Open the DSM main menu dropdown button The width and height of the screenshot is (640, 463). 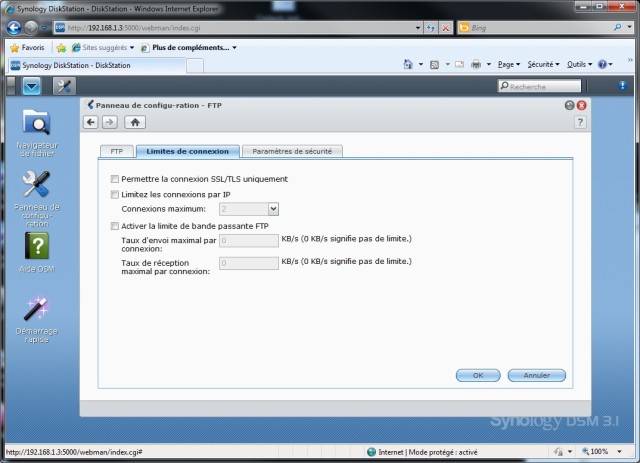(31, 86)
